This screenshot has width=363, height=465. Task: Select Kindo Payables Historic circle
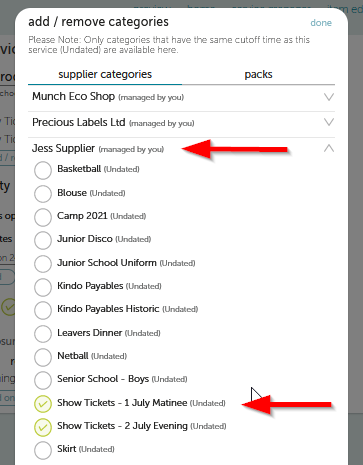click(43, 310)
